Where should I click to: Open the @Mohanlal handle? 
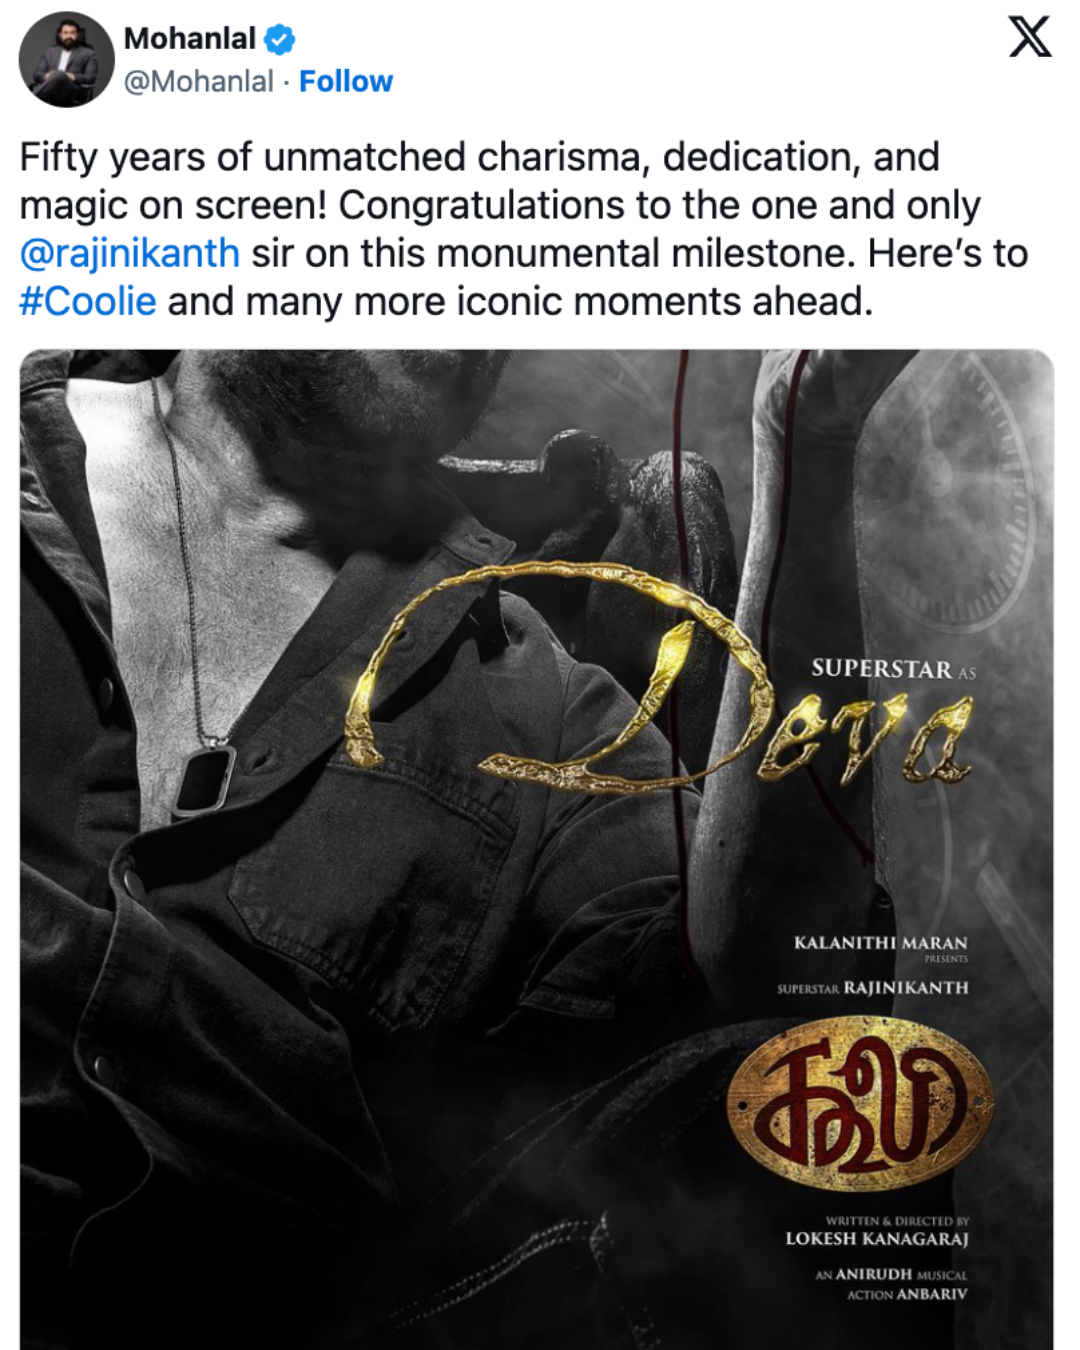click(x=198, y=81)
